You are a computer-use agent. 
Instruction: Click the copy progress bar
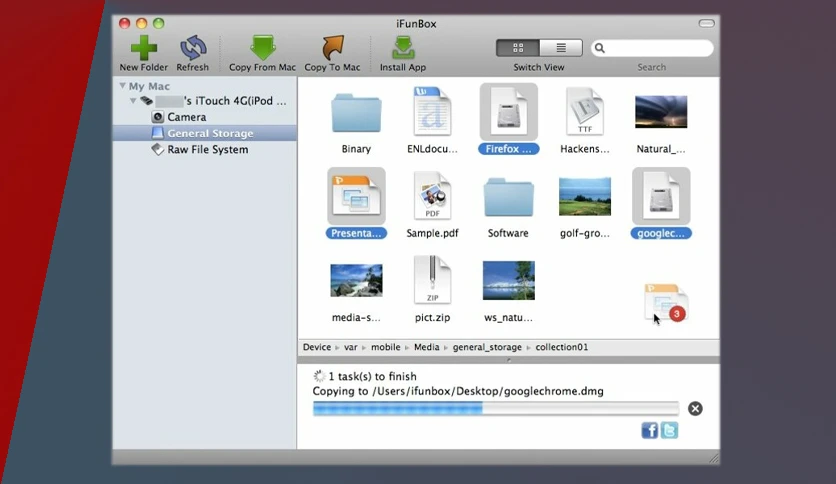coord(496,409)
